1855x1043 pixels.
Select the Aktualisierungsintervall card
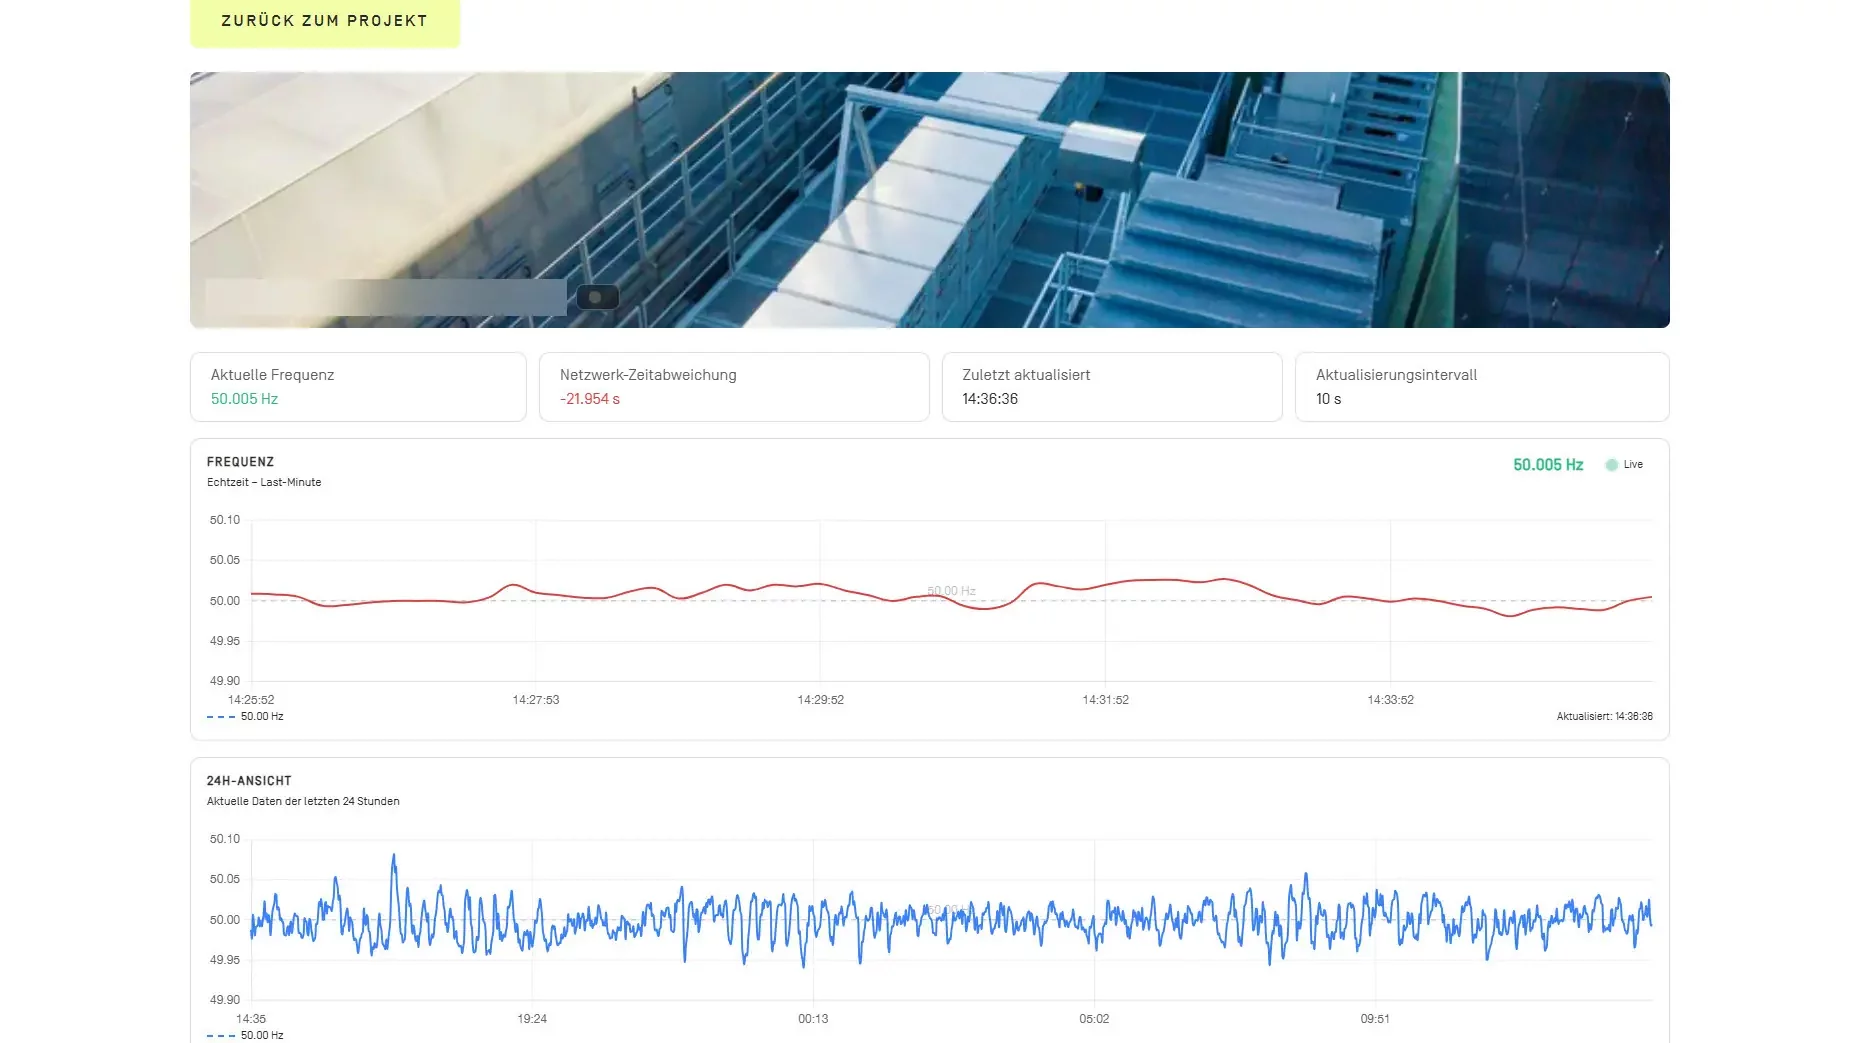coord(1482,387)
